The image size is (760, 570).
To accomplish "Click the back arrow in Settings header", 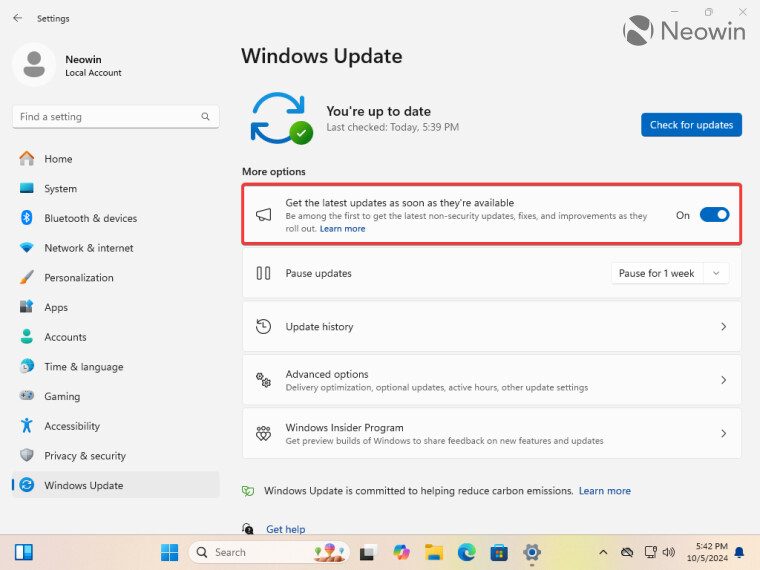I will 18,18.
